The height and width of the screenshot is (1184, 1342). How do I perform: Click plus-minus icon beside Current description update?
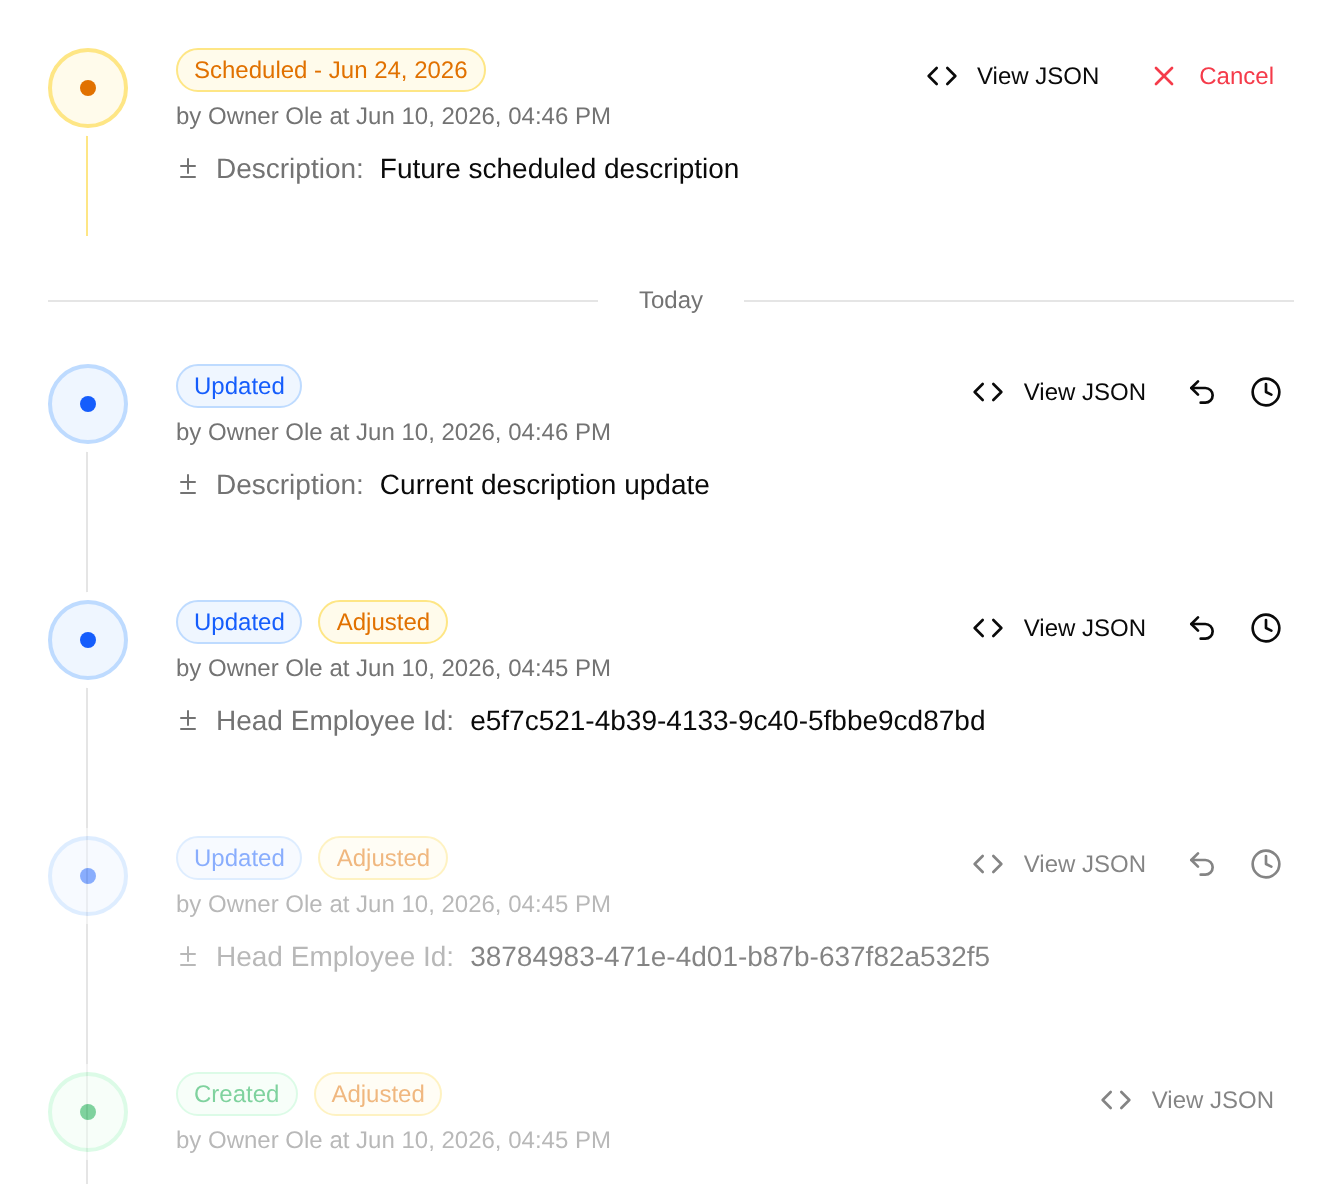[x=188, y=485]
